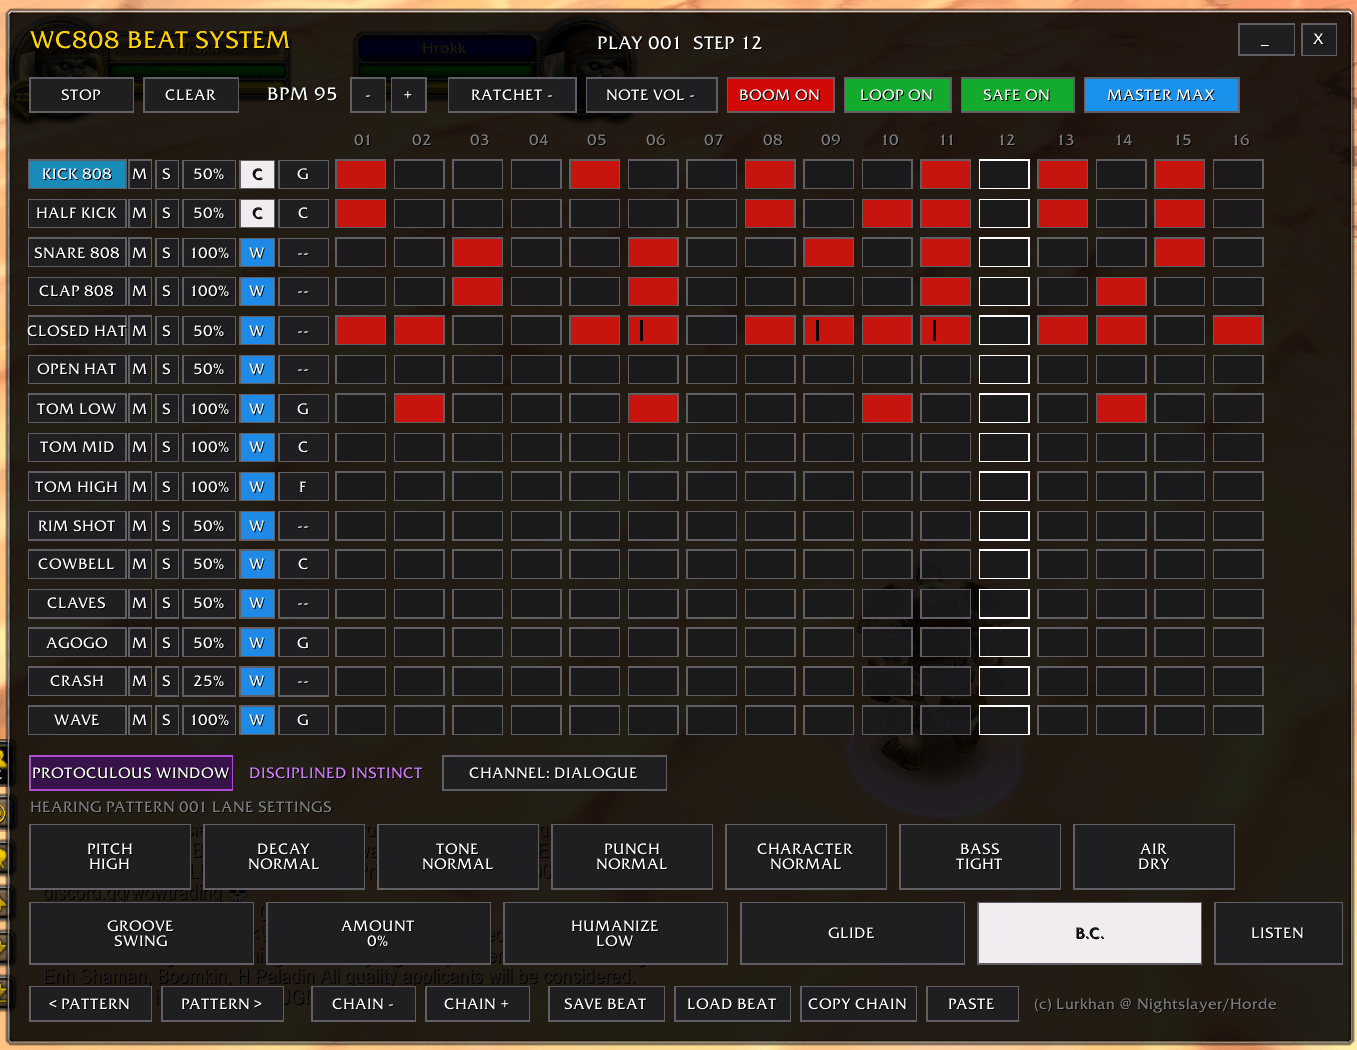Disable LOOP ON toggle
Image resolution: width=1357 pixels, height=1050 pixels.
tap(896, 95)
